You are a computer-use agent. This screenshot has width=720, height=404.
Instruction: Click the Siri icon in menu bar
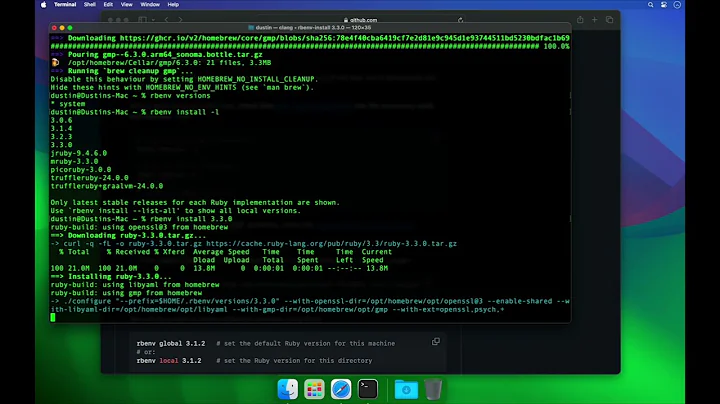677,5
